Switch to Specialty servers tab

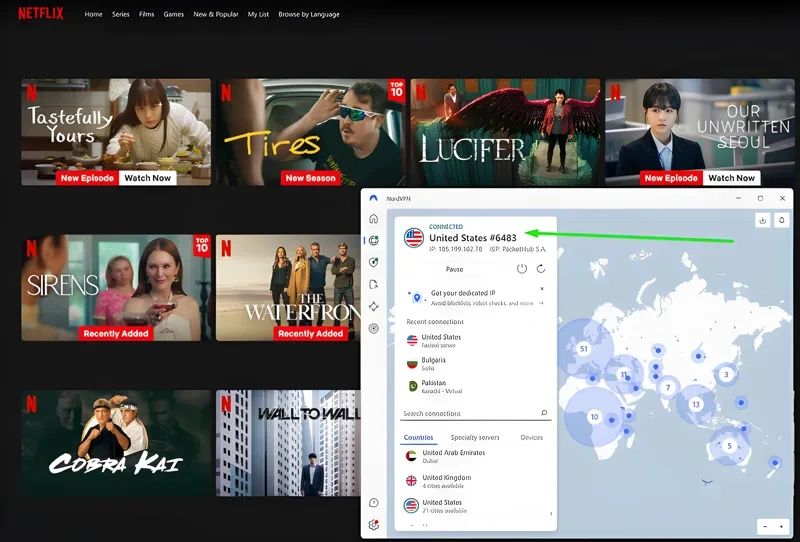coord(475,437)
